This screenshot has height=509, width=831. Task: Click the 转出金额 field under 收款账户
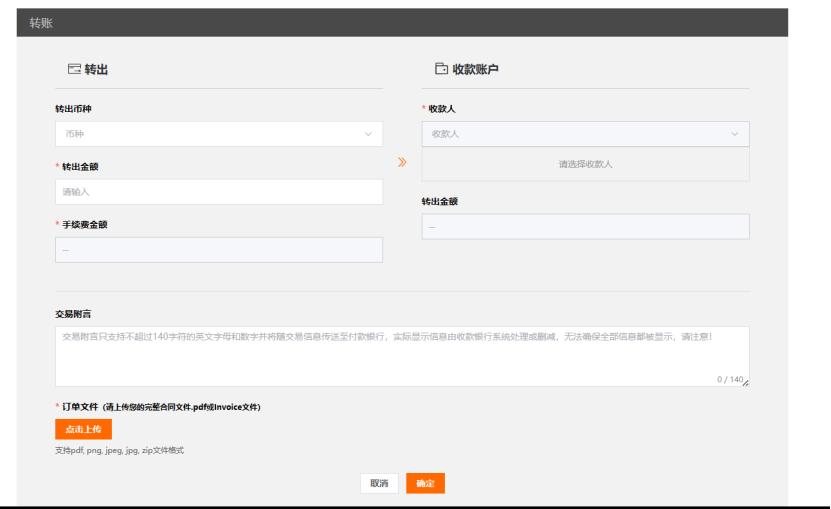585,227
